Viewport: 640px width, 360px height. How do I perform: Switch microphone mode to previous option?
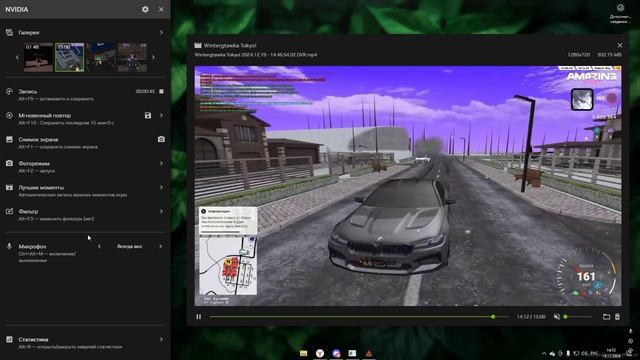tap(99, 246)
